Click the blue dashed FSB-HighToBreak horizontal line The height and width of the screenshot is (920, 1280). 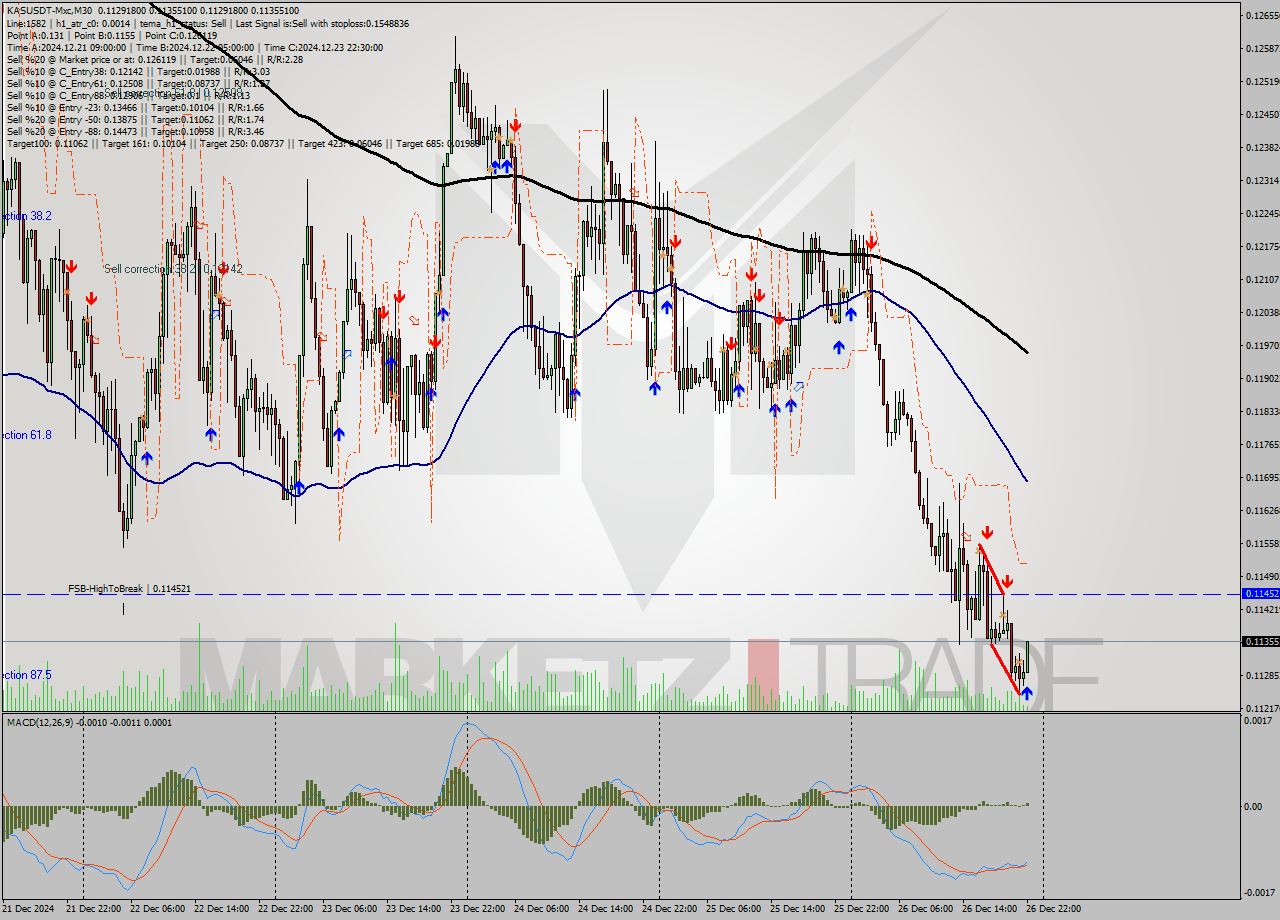point(620,594)
